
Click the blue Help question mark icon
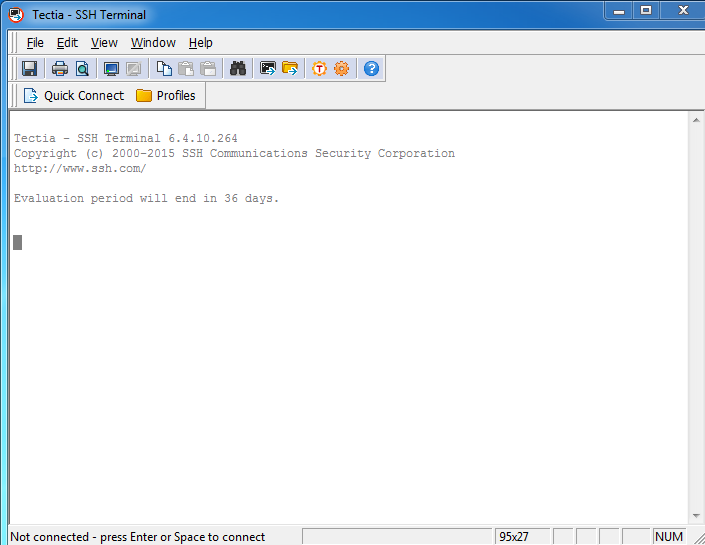pos(371,69)
